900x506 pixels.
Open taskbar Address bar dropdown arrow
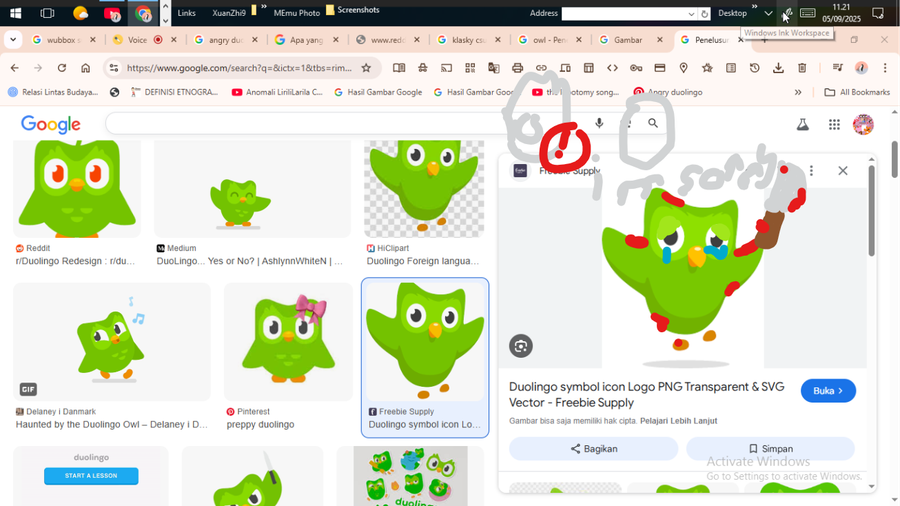click(691, 14)
